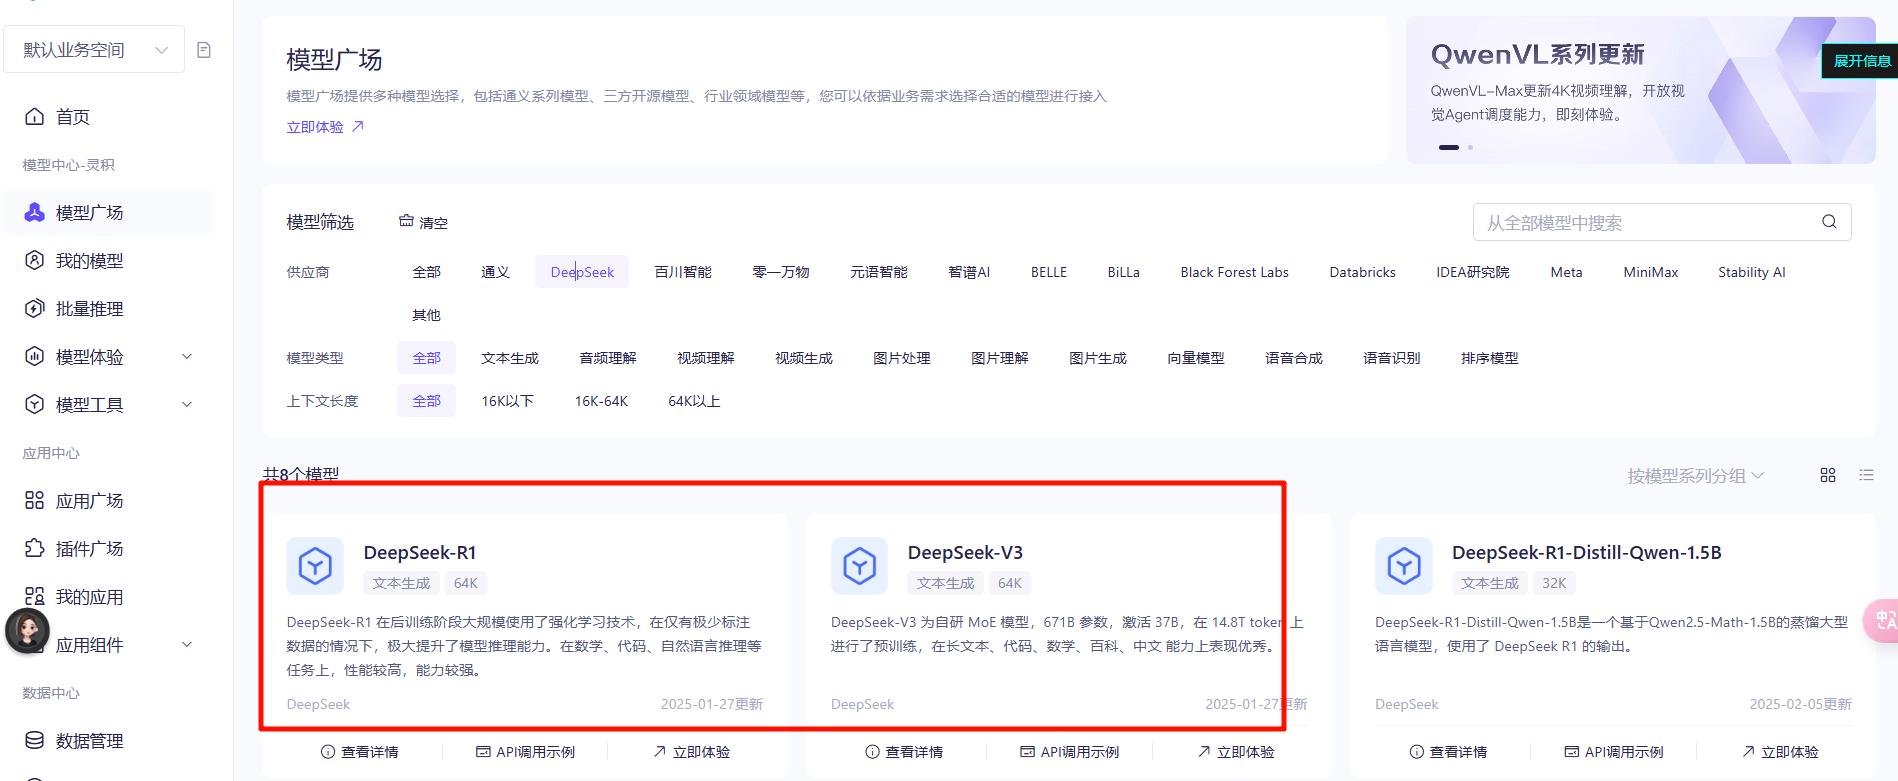Screen dimensions: 1898x781
Task: Focus the 从全部模型中搜索 search field
Action: click(1662, 222)
